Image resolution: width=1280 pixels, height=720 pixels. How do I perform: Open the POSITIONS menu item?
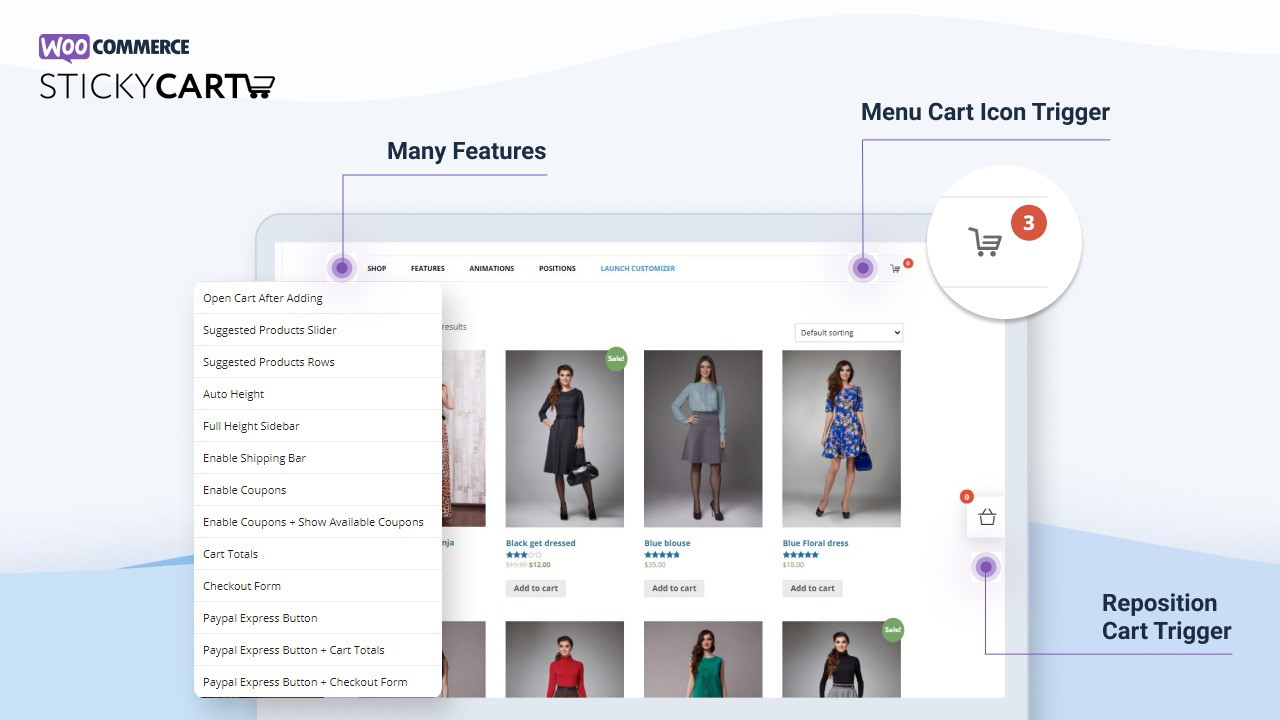point(557,268)
